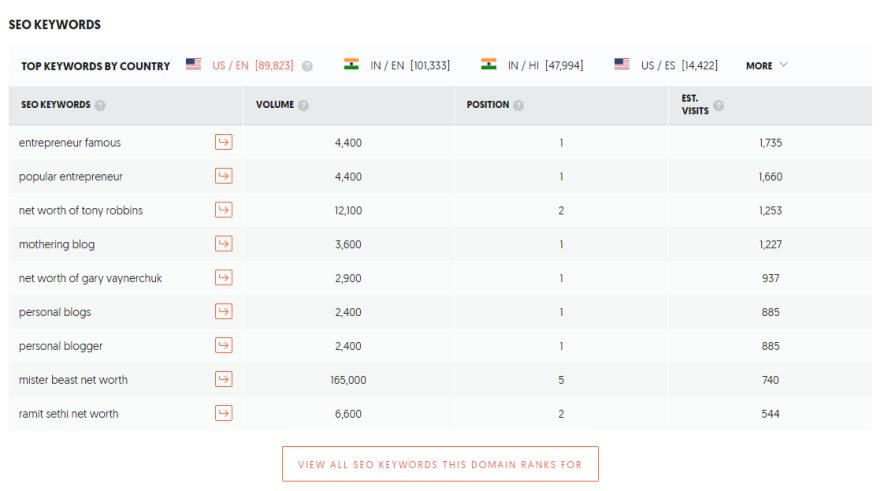Switch to US / EN keywords tab
This screenshot has width=884, height=491.
239,65
